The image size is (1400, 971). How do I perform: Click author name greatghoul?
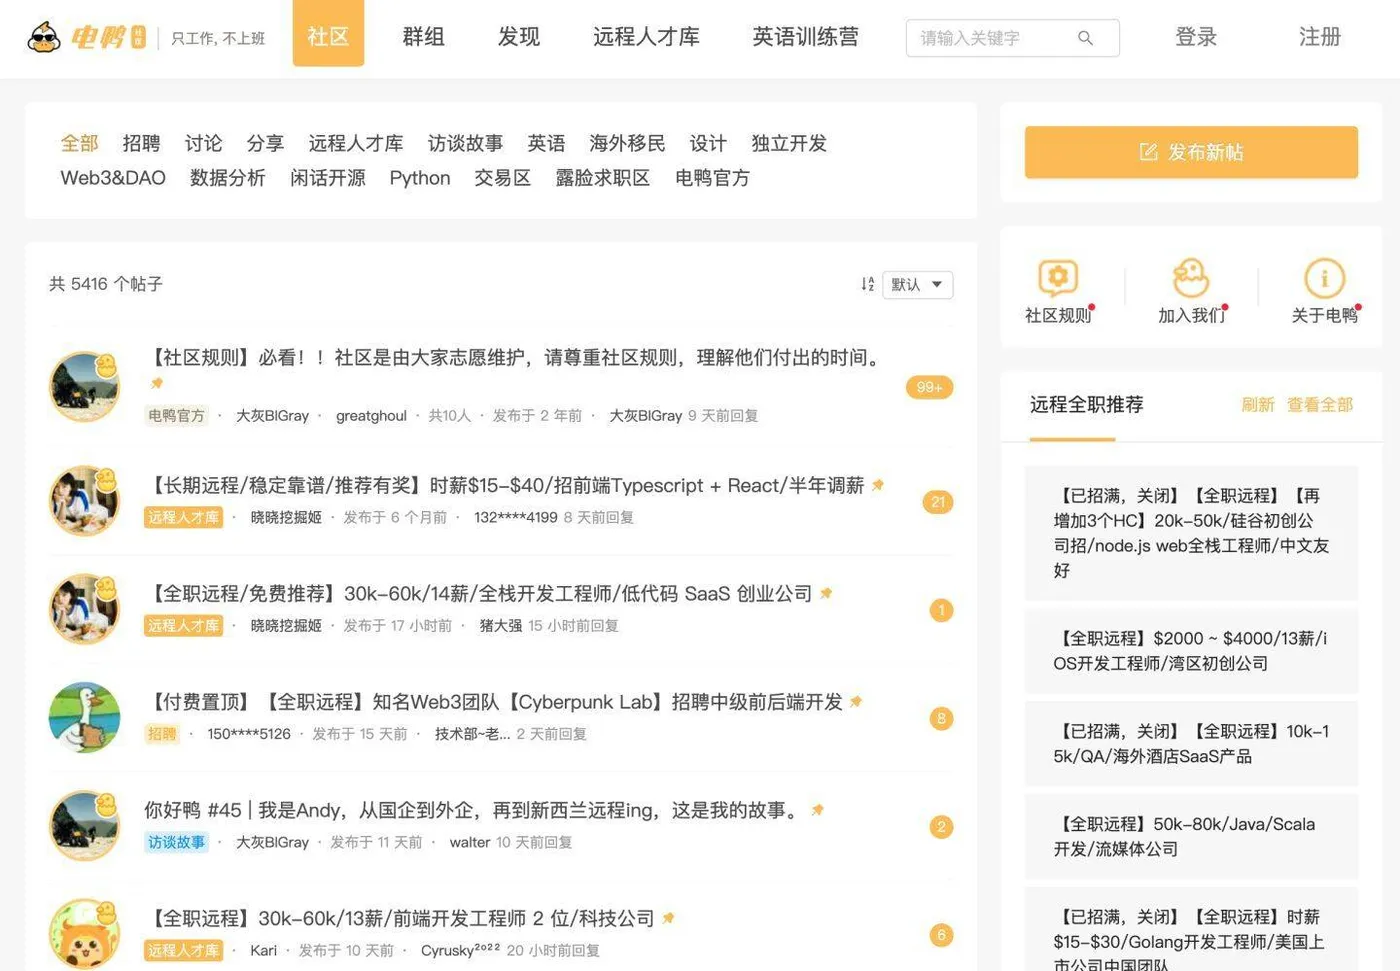371,415
